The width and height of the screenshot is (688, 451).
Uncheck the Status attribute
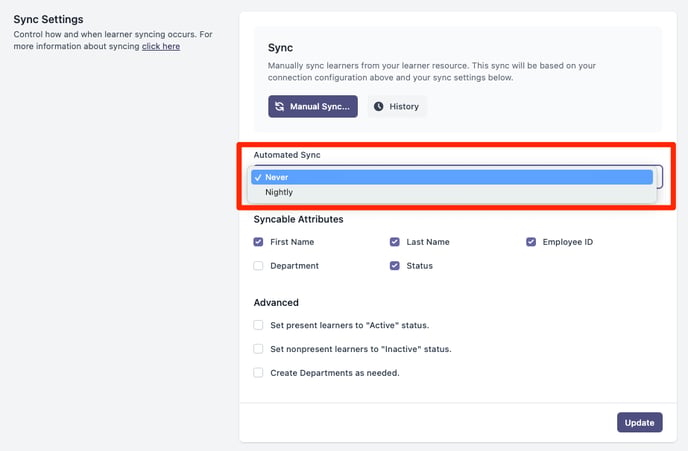[394, 265]
